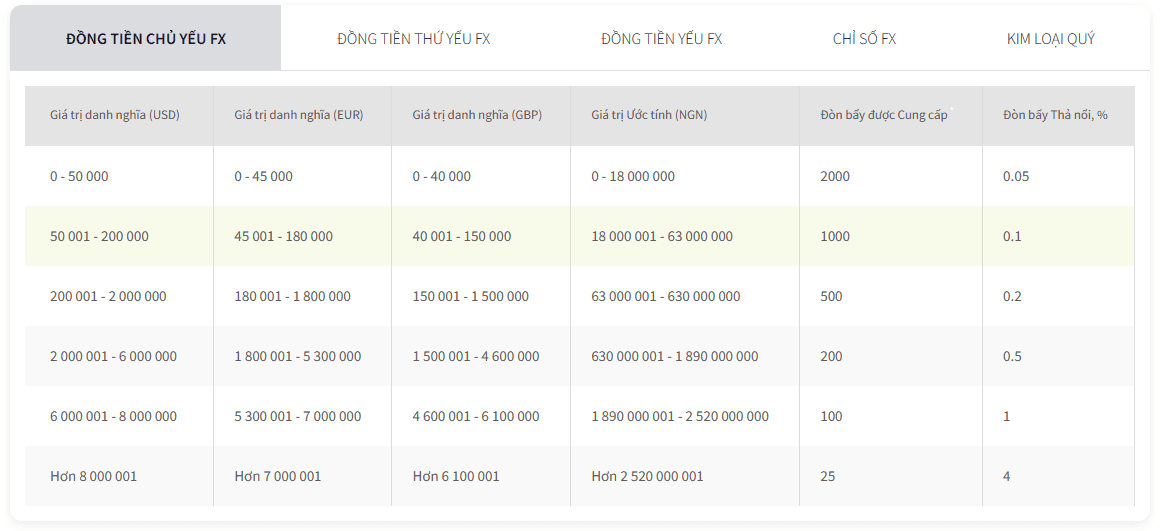Click floating leverage 4 in the last row

[1007, 476]
